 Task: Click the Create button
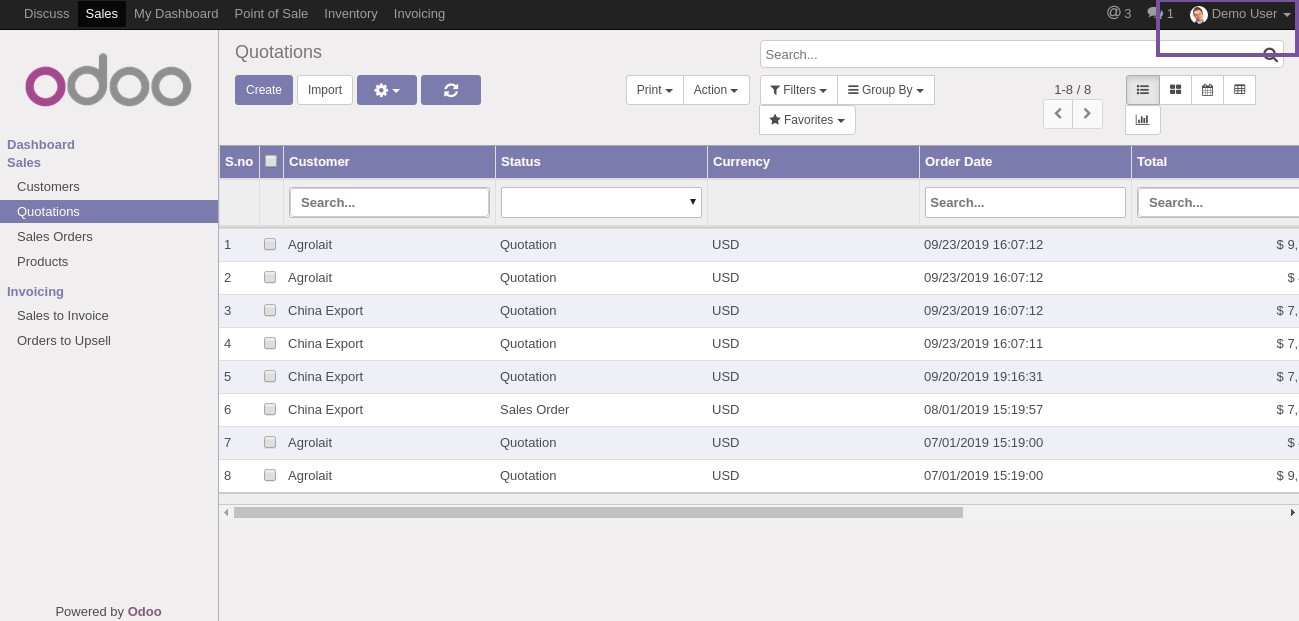tap(264, 90)
